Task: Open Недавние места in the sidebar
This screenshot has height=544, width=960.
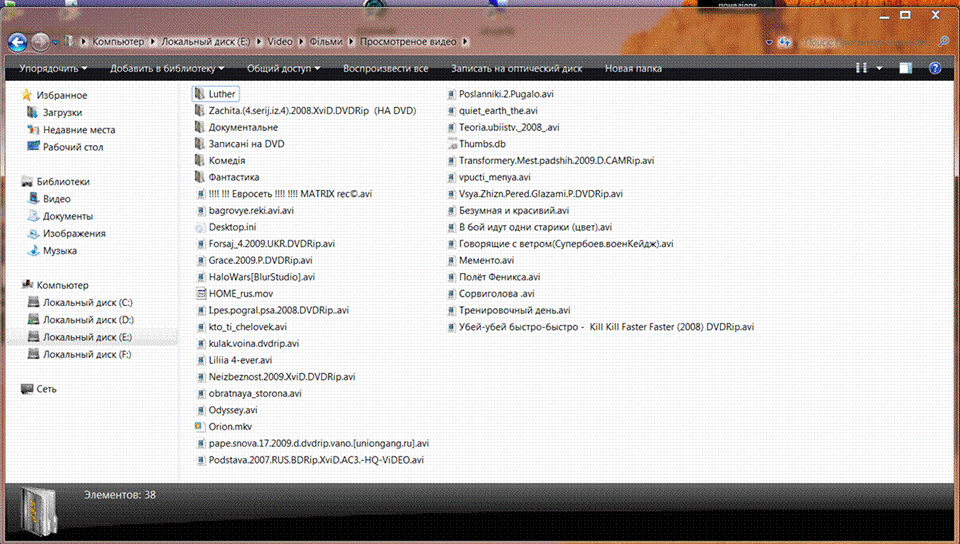Action: 78,130
